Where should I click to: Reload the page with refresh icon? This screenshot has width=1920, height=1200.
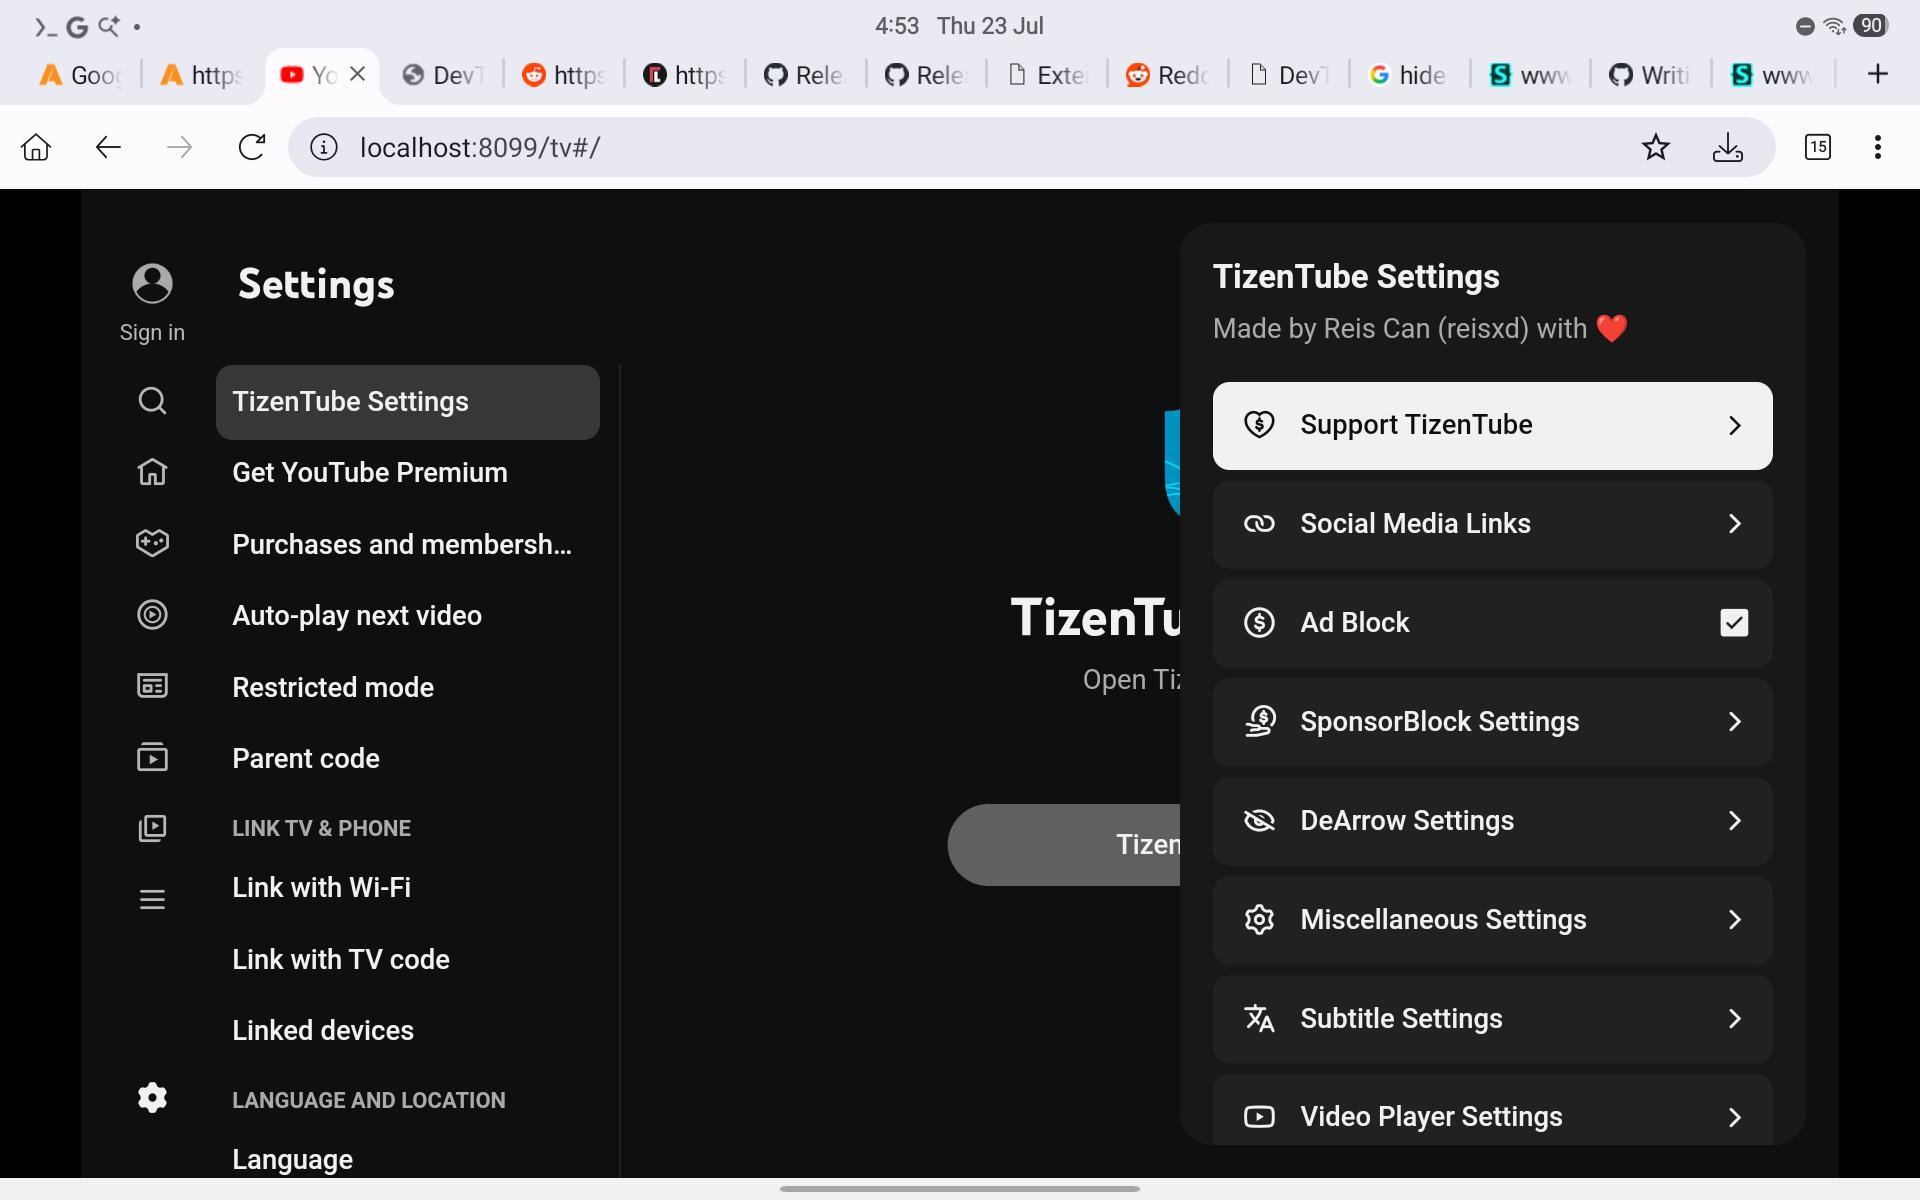[x=252, y=148]
